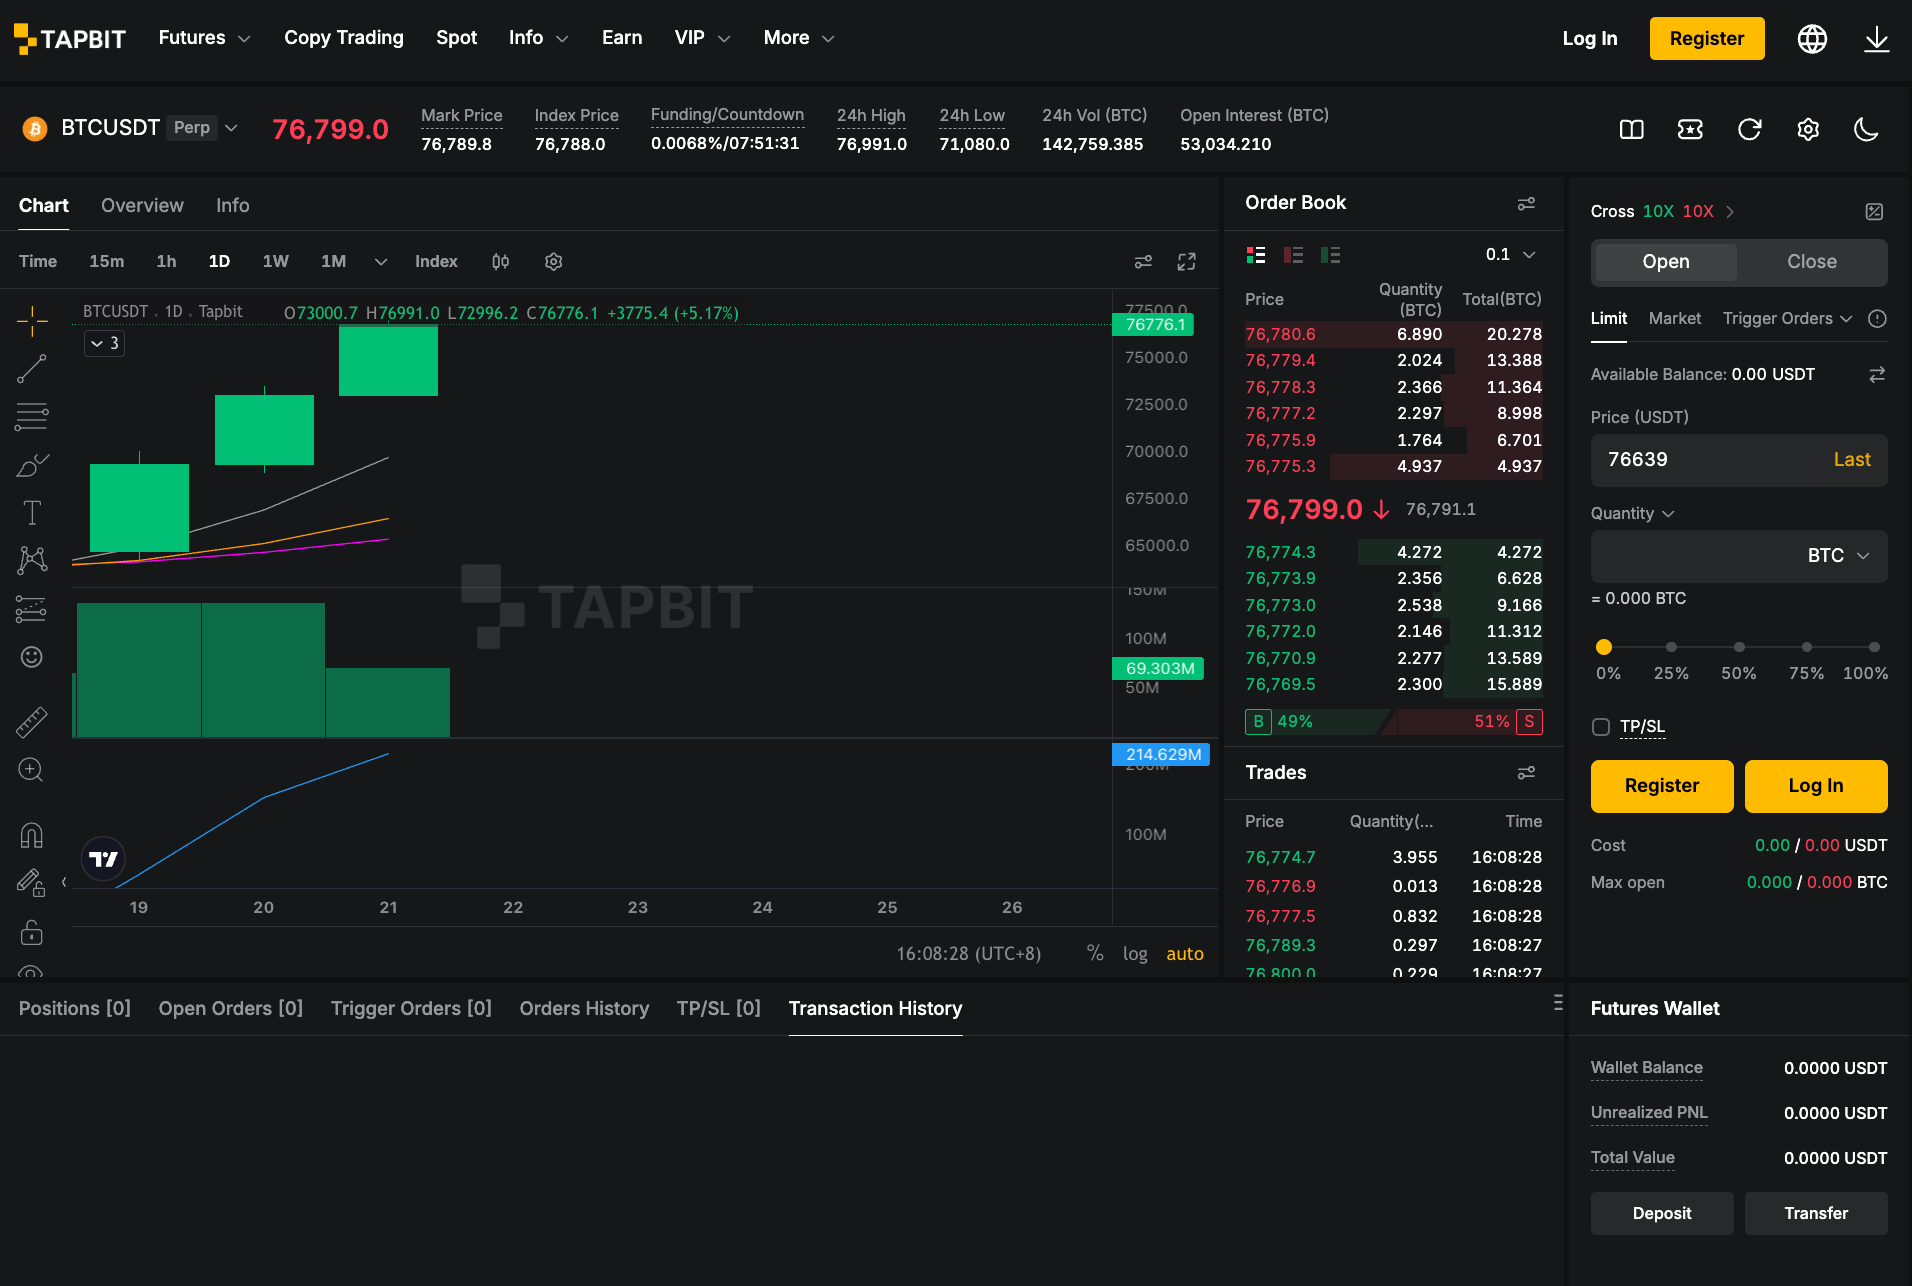Open chart candle style selector
The width and height of the screenshot is (1912, 1286).
(500, 261)
